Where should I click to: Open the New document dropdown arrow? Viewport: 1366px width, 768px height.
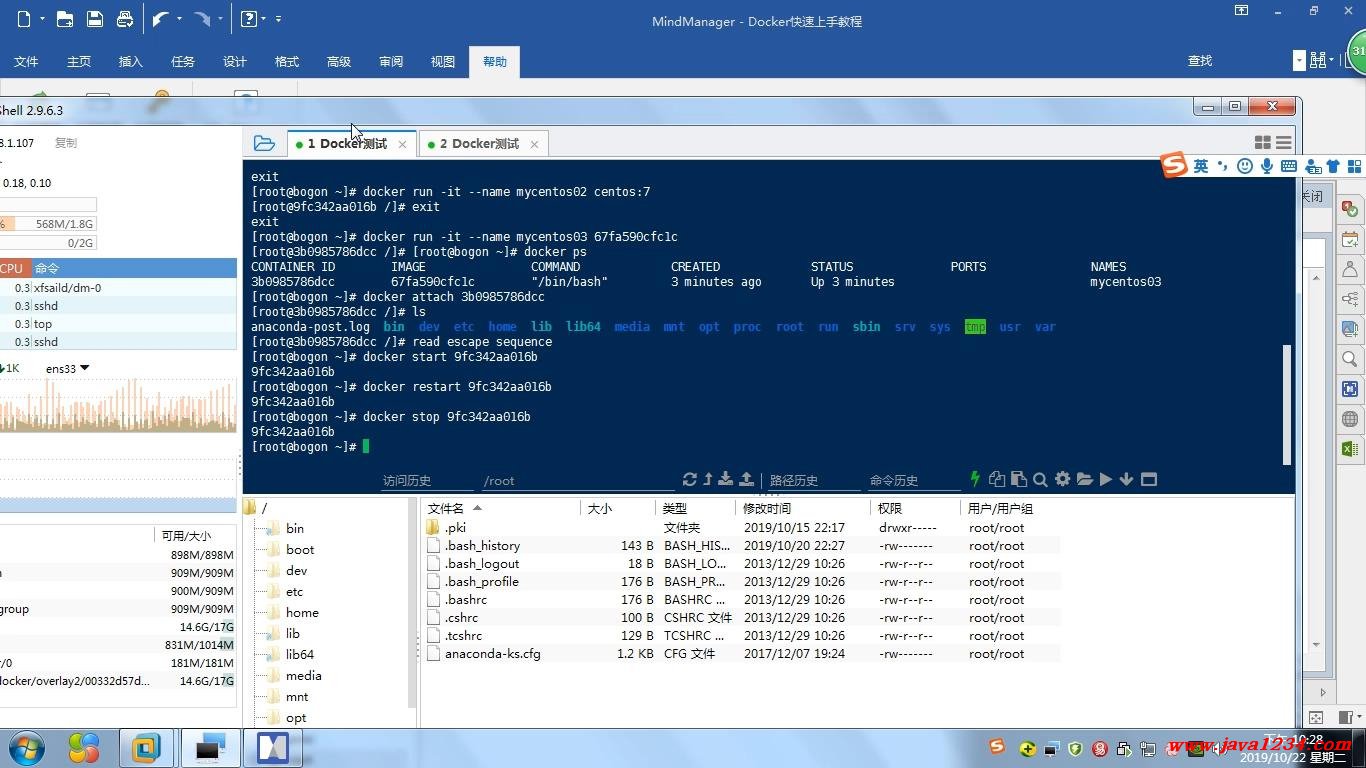coord(41,18)
